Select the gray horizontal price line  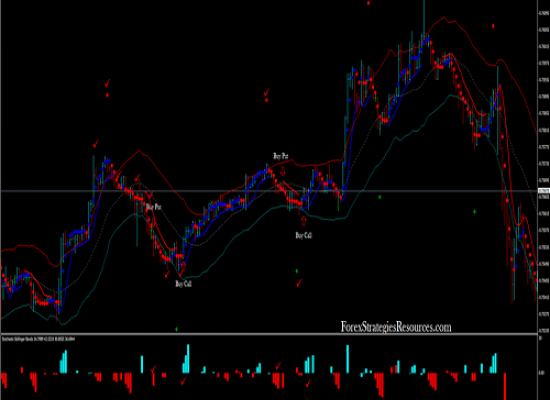[x=269, y=191]
